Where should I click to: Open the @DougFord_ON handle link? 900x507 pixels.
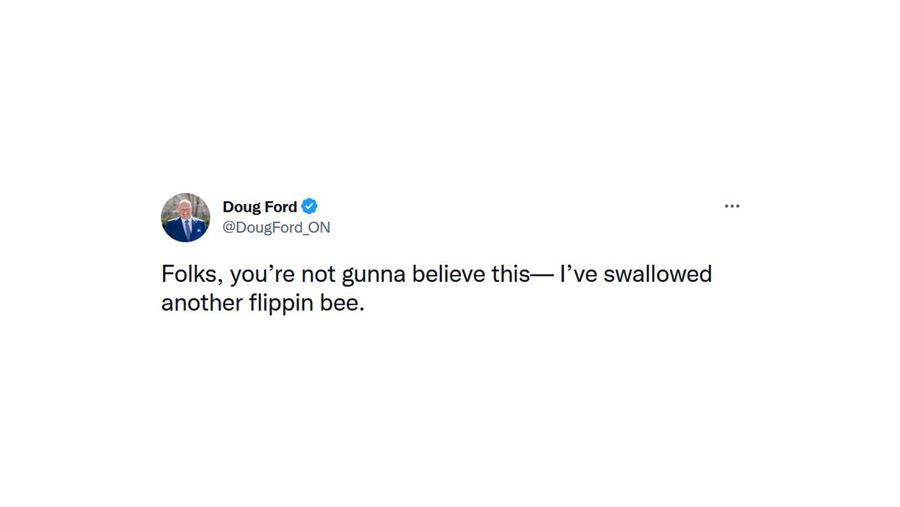[x=276, y=227]
